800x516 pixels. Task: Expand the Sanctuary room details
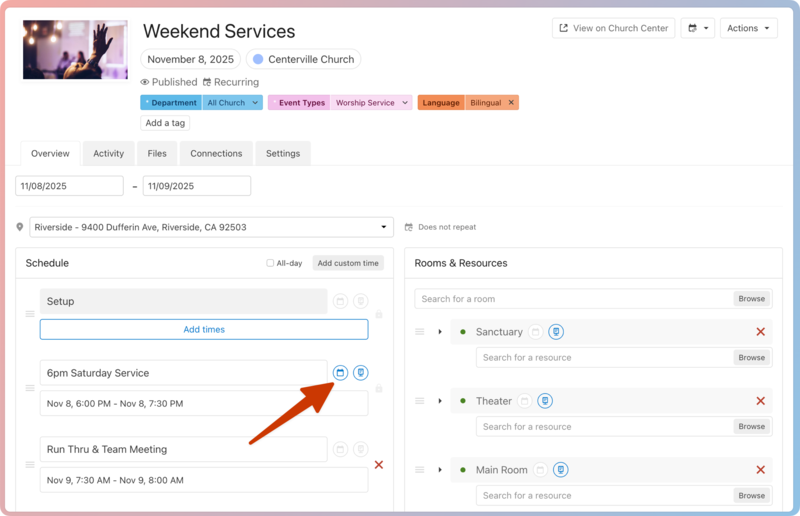pyautogui.click(x=440, y=332)
